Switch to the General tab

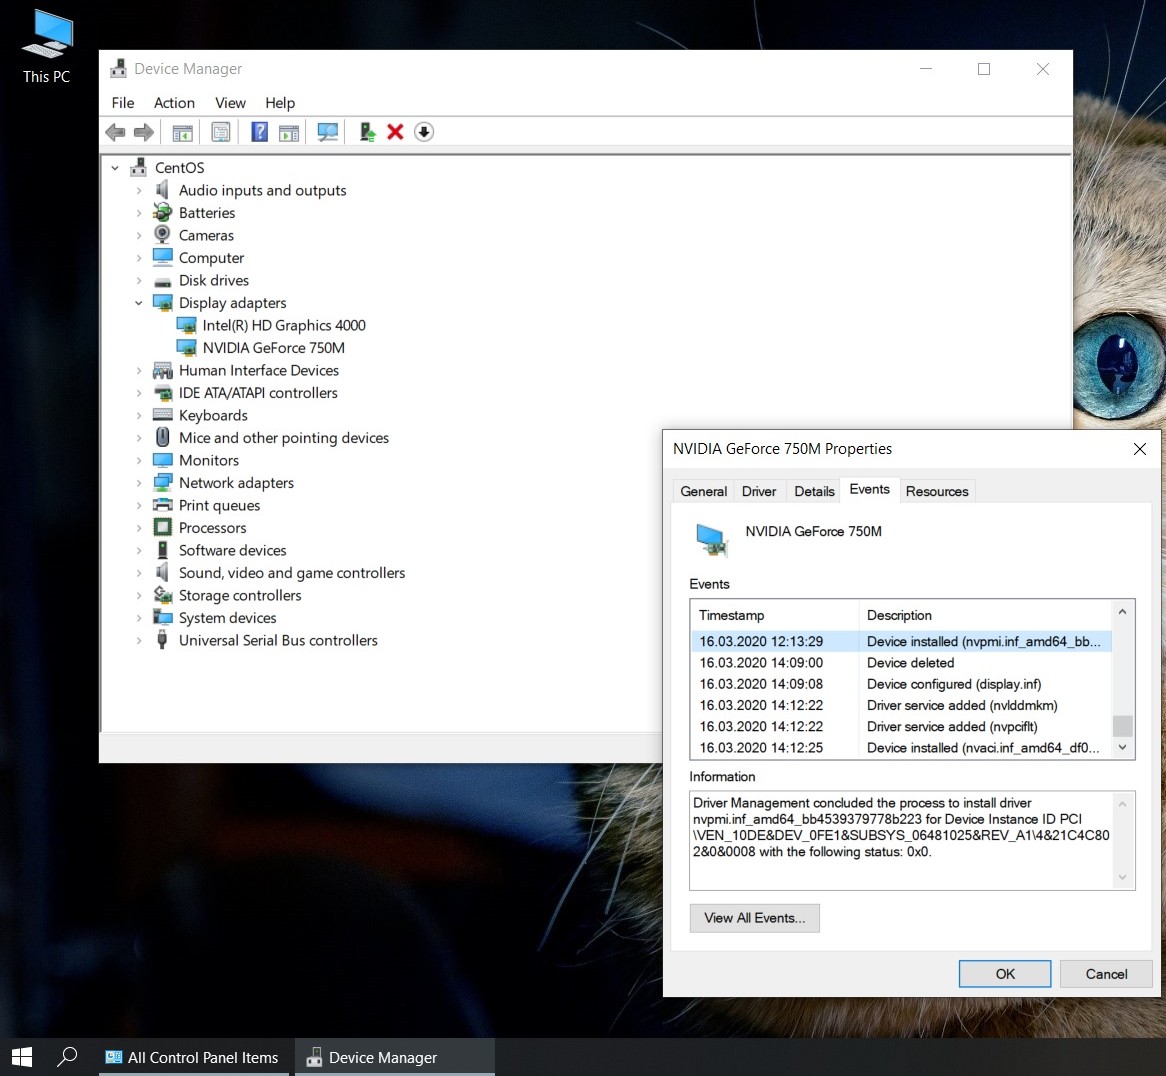703,491
